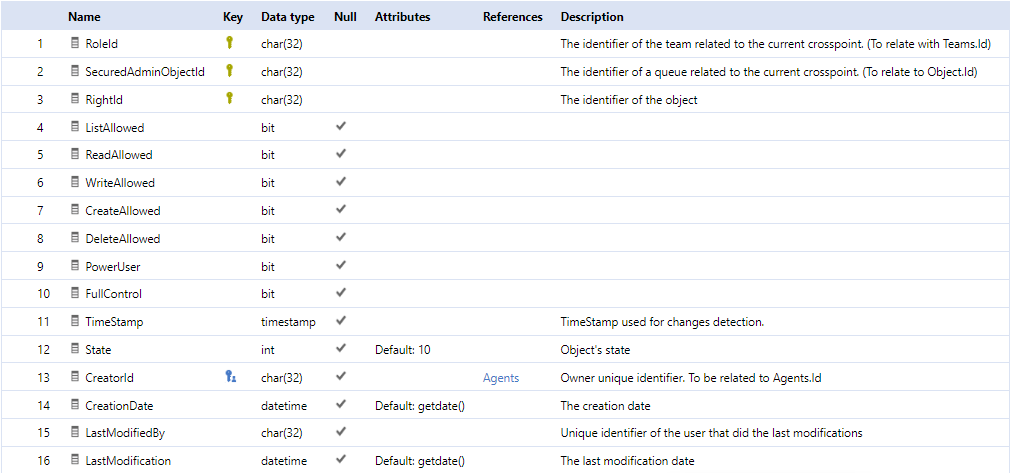1011x473 pixels.
Task: Click the column icon next to LastModification
Action: click(75, 461)
